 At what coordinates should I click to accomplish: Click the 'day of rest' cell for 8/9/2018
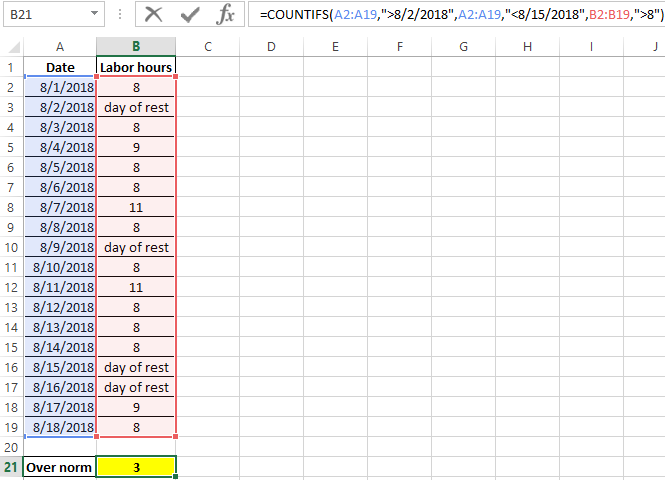136,247
